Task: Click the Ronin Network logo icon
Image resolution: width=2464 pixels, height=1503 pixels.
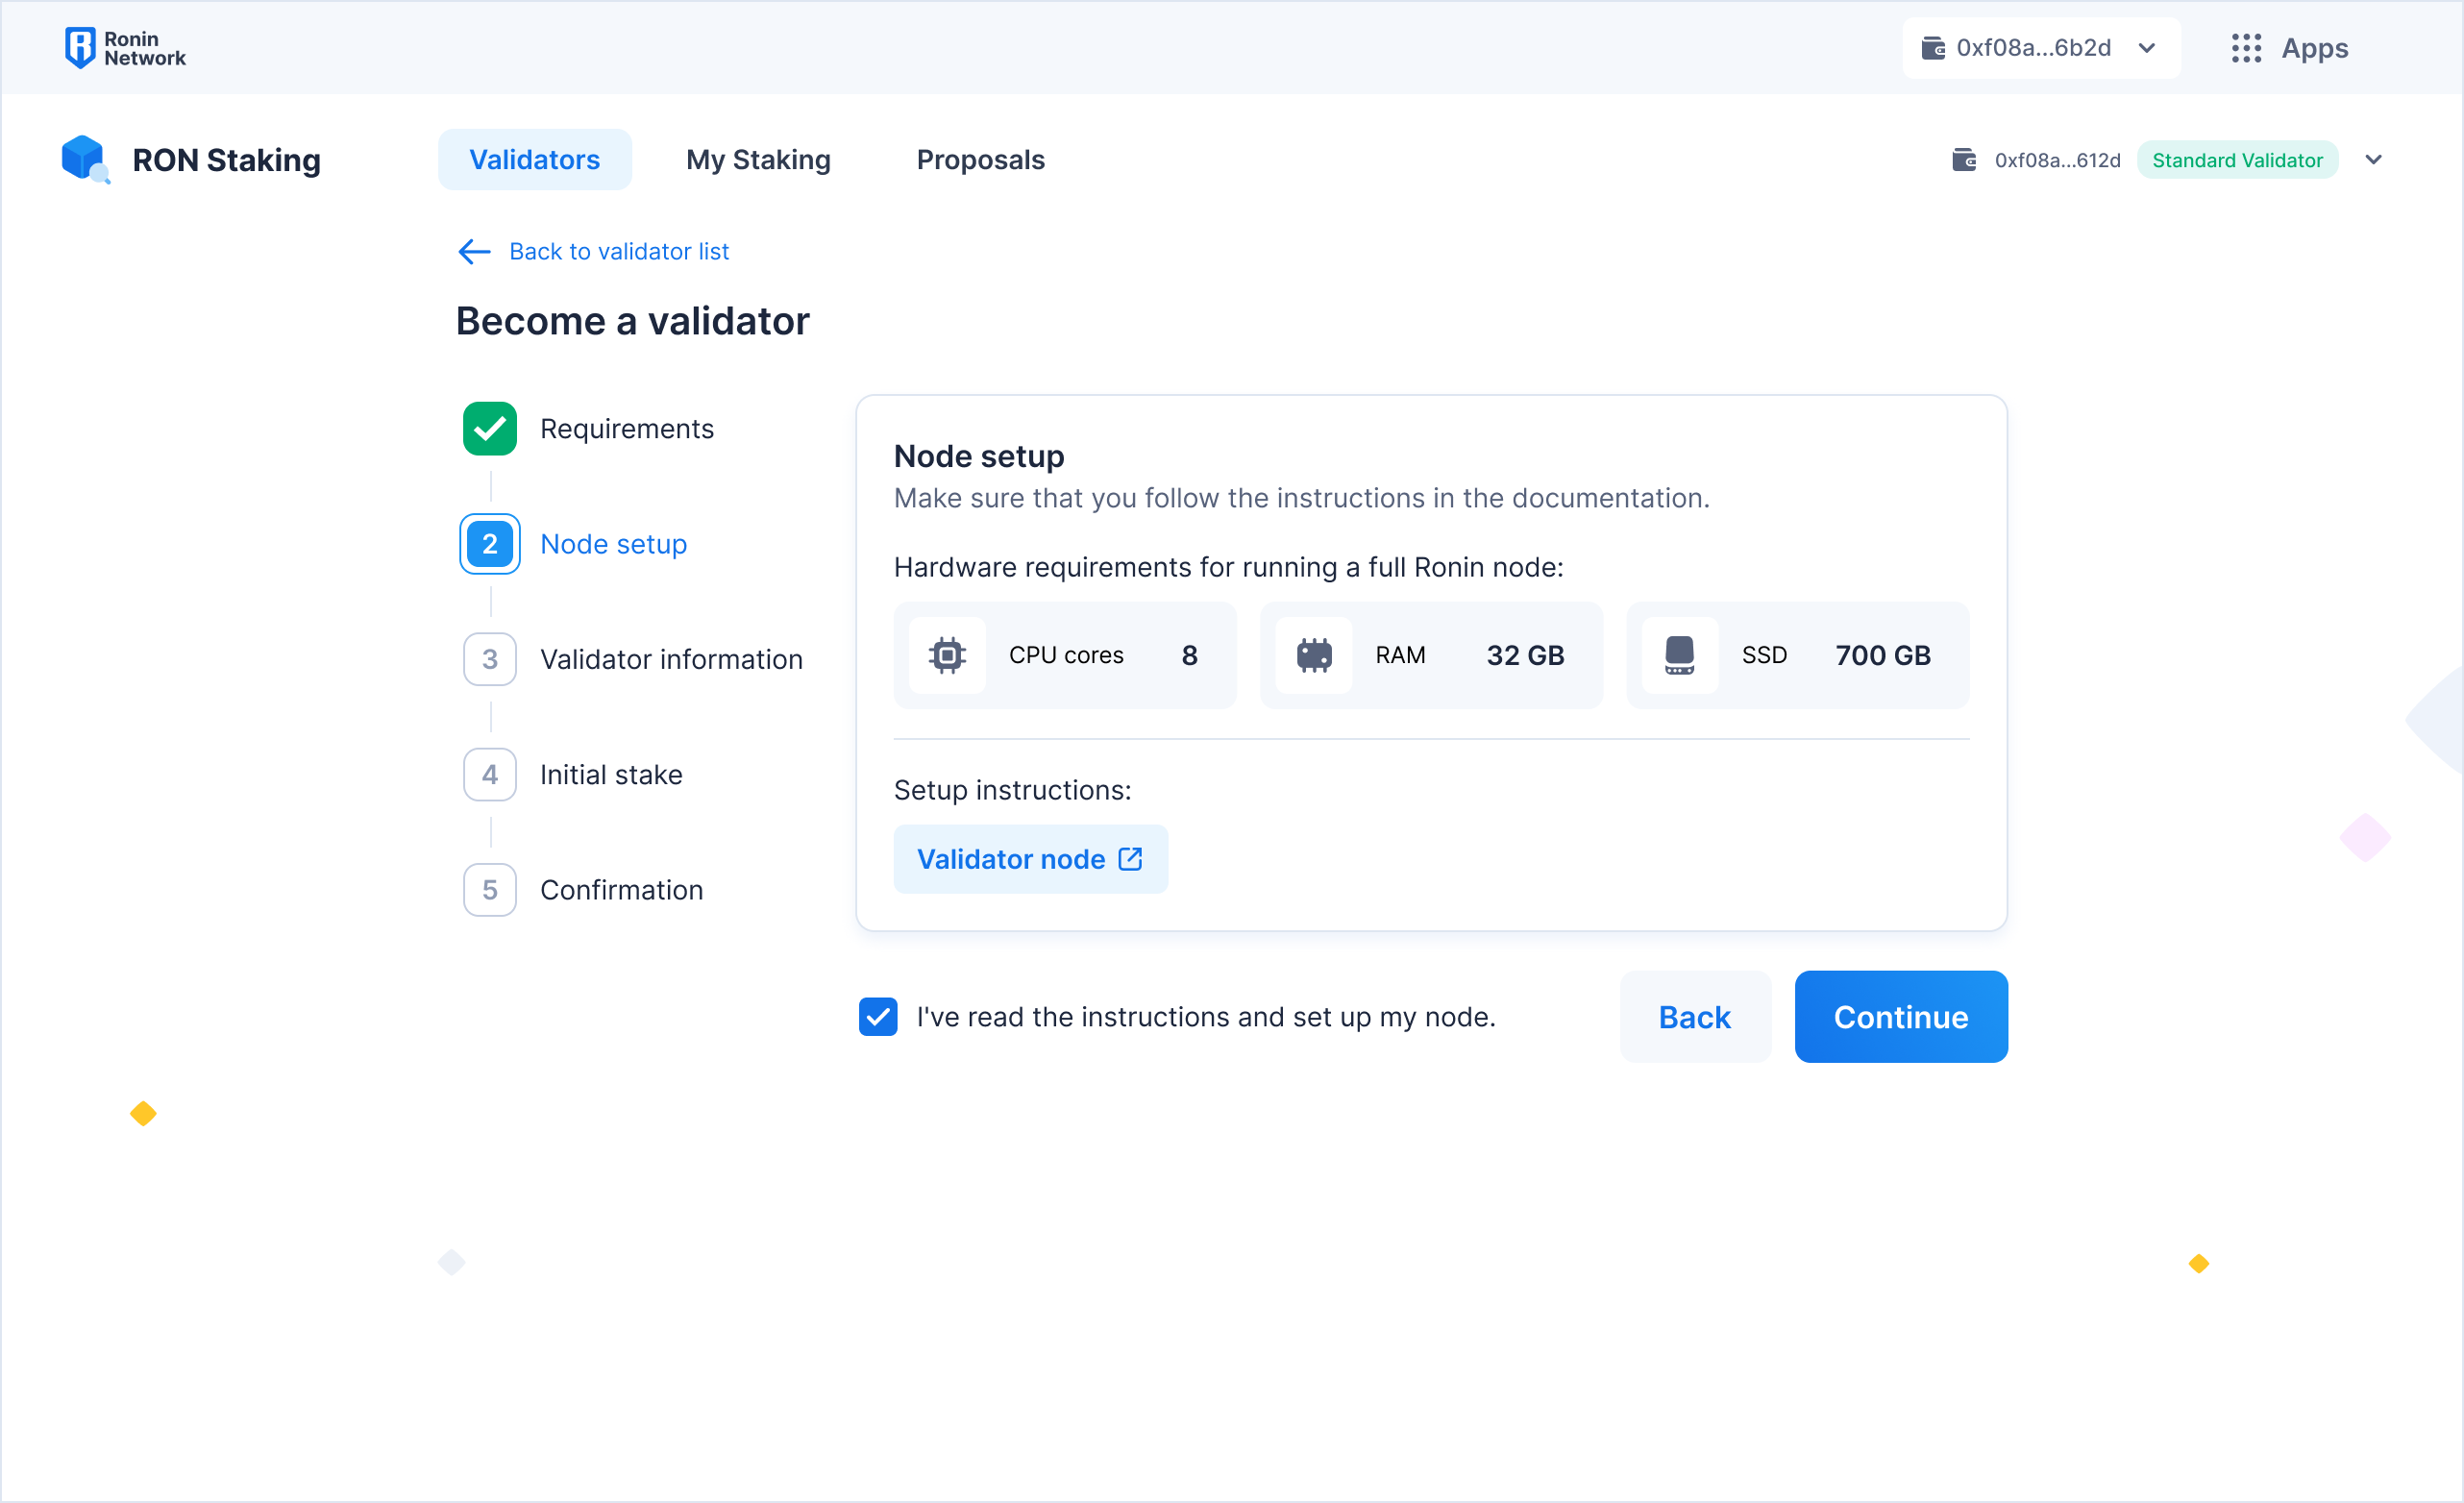Action: 79,47
